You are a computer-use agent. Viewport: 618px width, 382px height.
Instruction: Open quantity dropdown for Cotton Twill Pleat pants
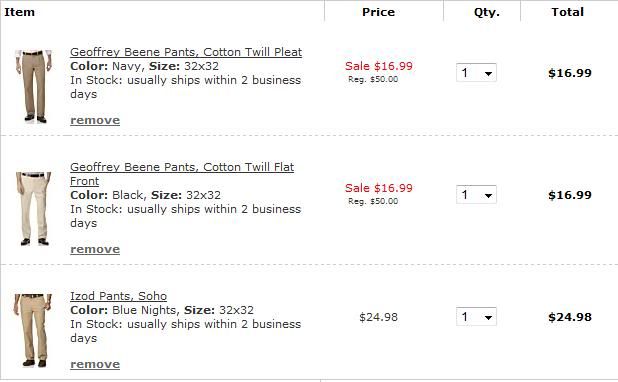tap(476, 73)
